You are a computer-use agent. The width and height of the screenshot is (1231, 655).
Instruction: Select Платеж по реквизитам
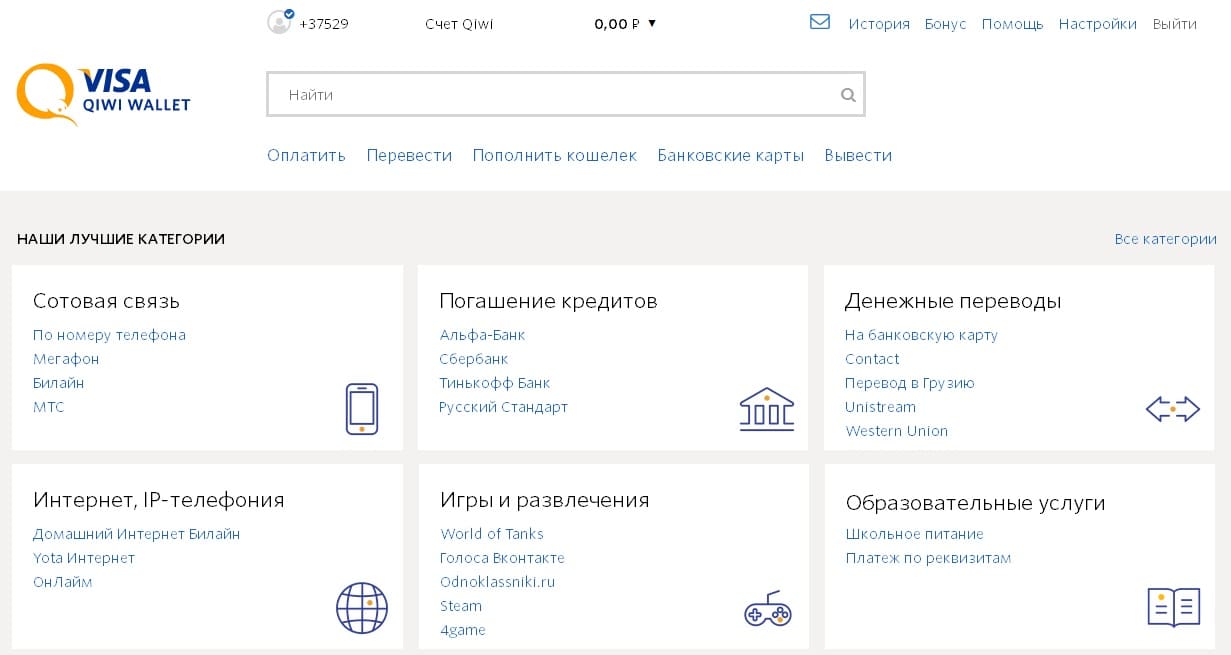click(929, 558)
